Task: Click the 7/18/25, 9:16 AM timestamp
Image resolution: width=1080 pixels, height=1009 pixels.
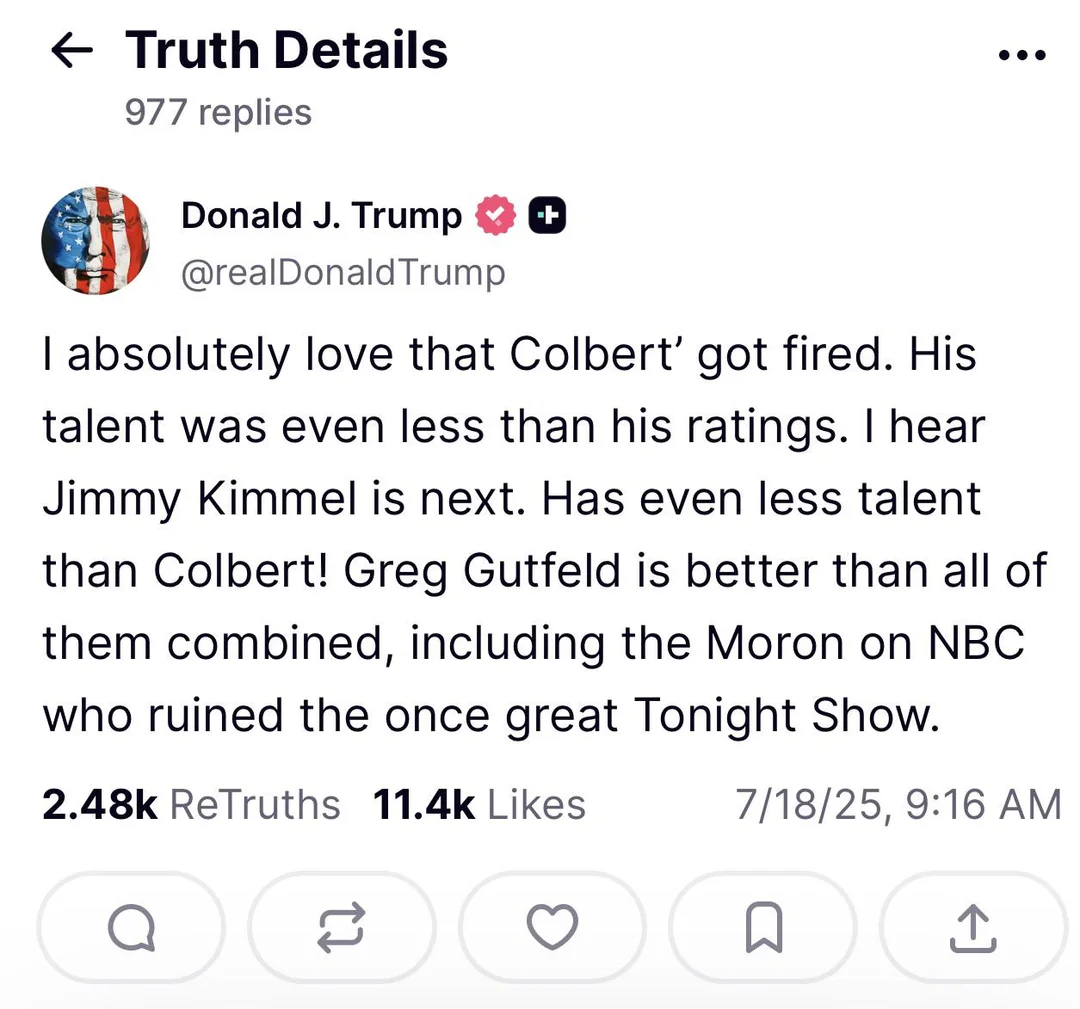Action: point(898,804)
